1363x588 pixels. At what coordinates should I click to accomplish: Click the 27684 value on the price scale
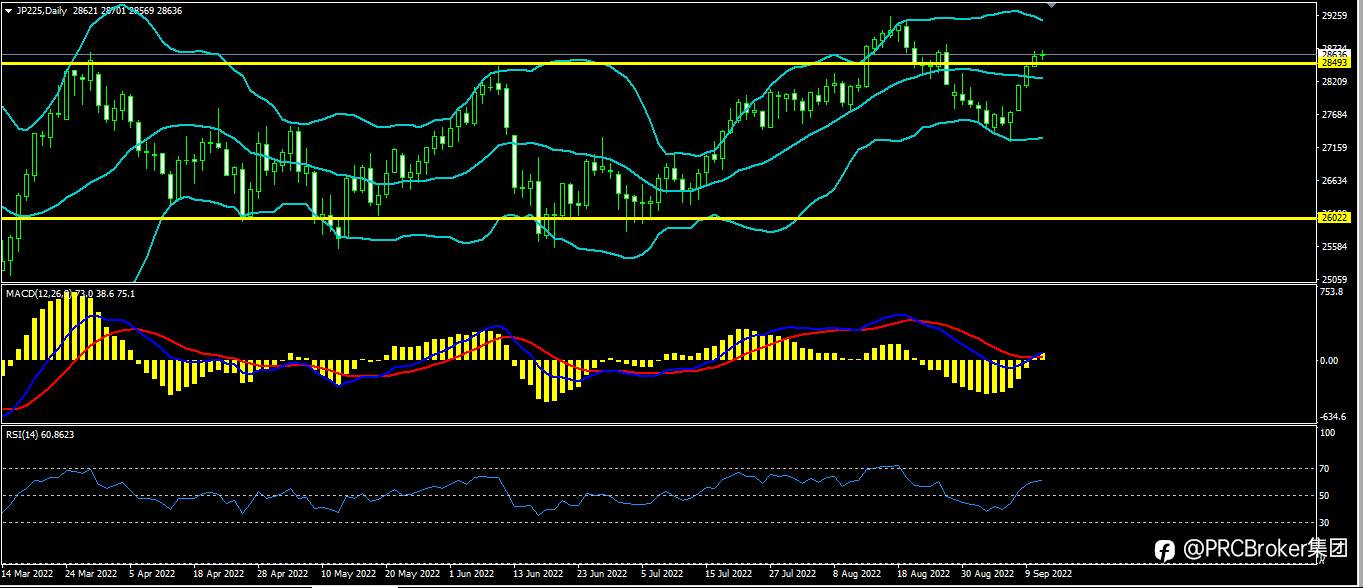[x=1335, y=116]
